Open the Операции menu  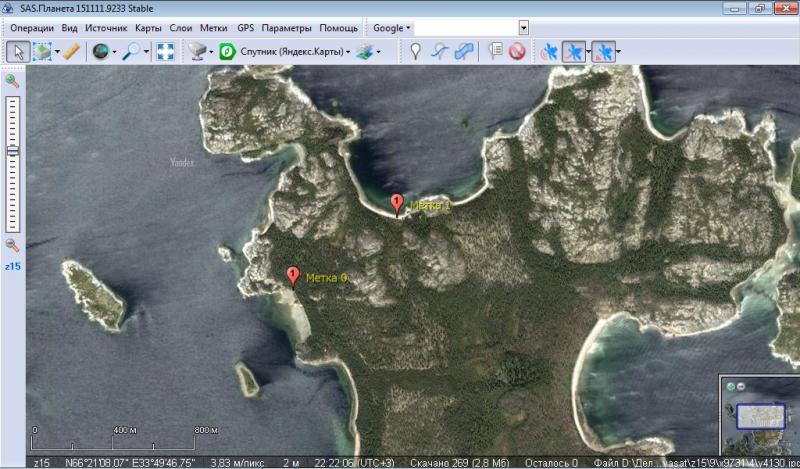(x=31, y=28)
